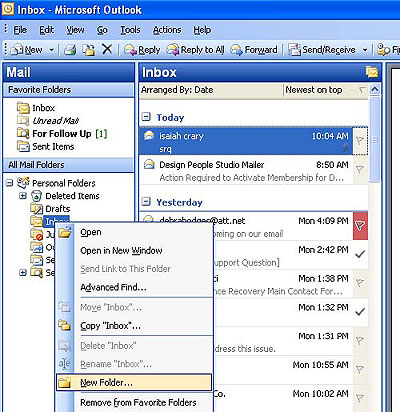Click the Deleted Items recycle icon
This screenshot has width=400, height=412.
click(x=36, y=196)
